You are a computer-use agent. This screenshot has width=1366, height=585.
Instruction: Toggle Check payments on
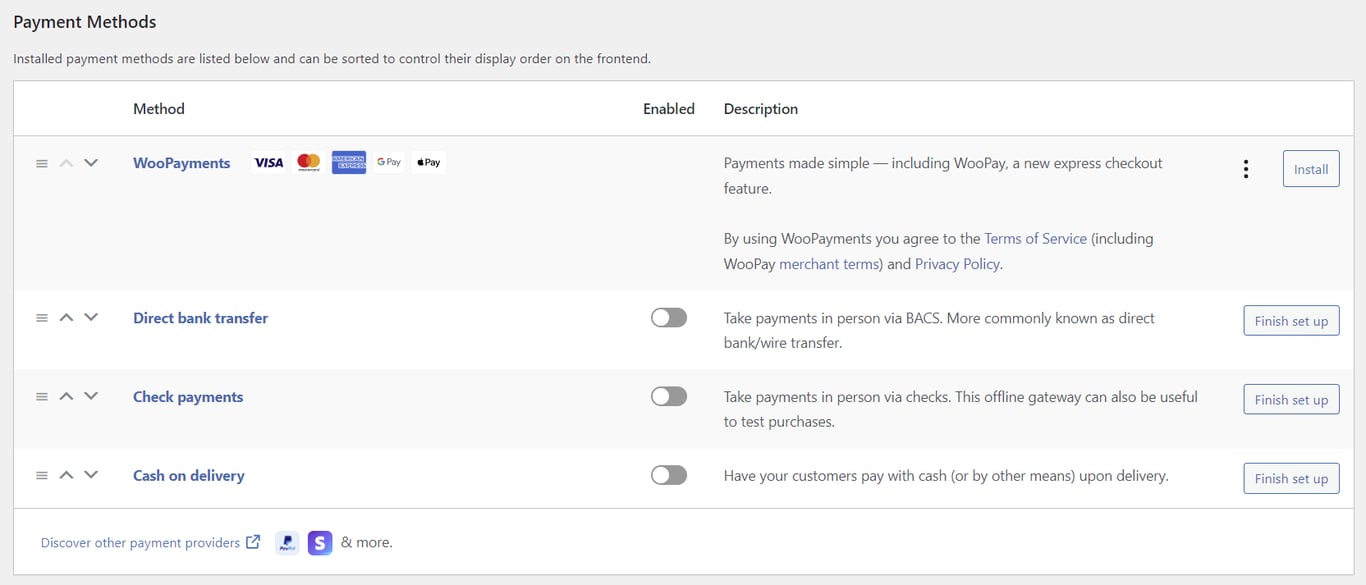[x=668, y=396]
